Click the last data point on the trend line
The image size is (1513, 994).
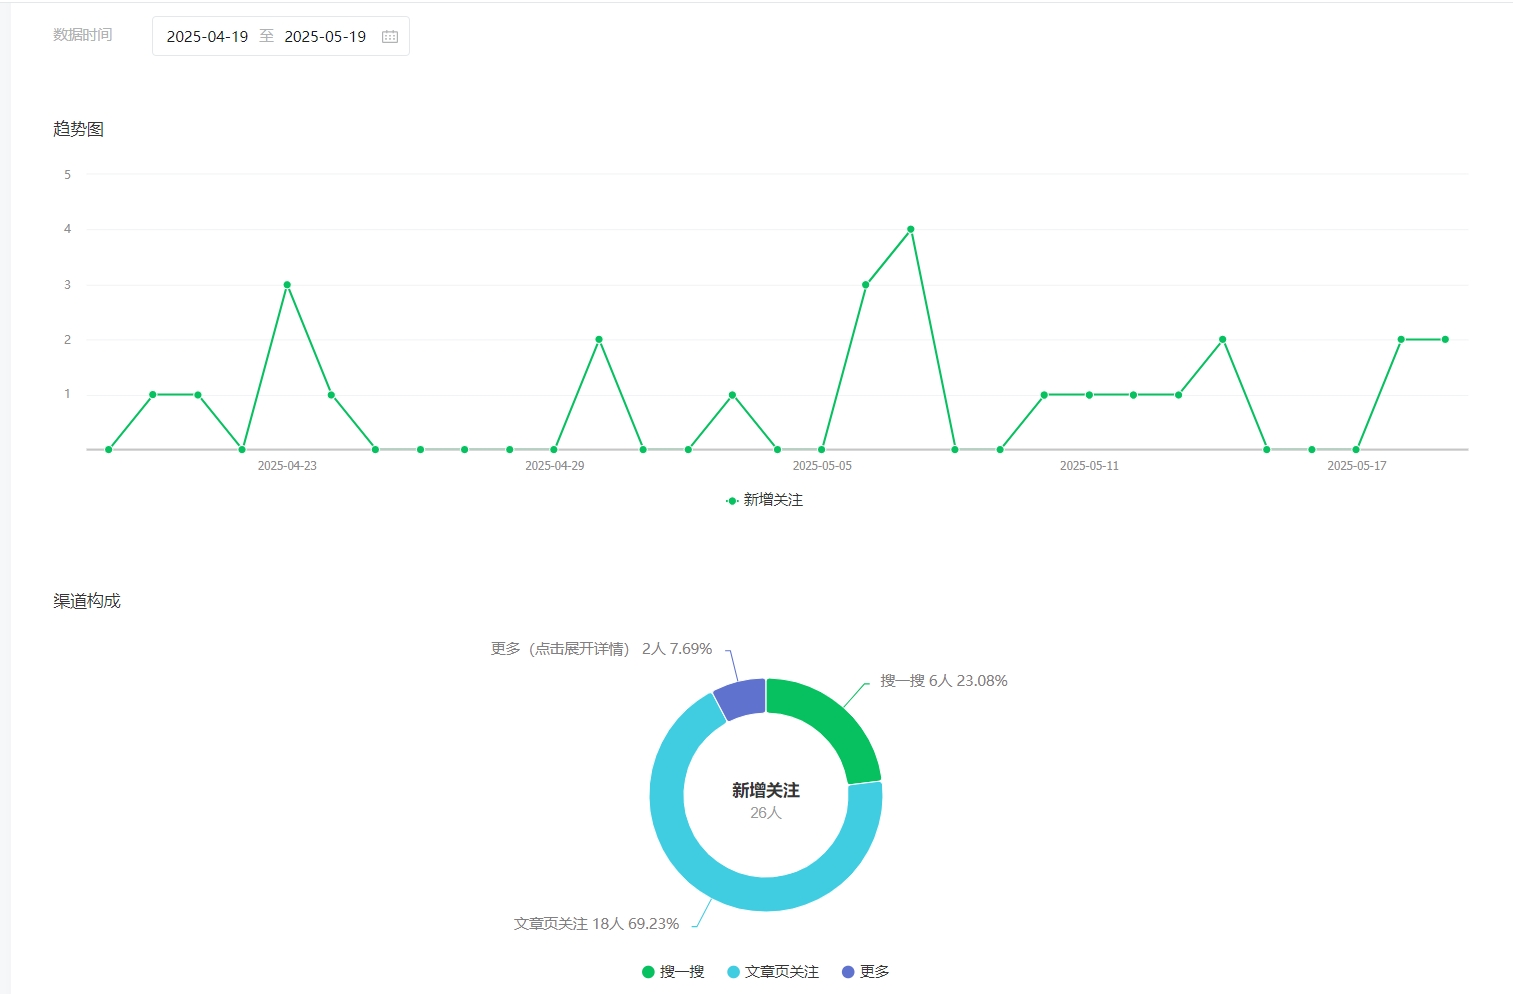[x=1445, y=340]
